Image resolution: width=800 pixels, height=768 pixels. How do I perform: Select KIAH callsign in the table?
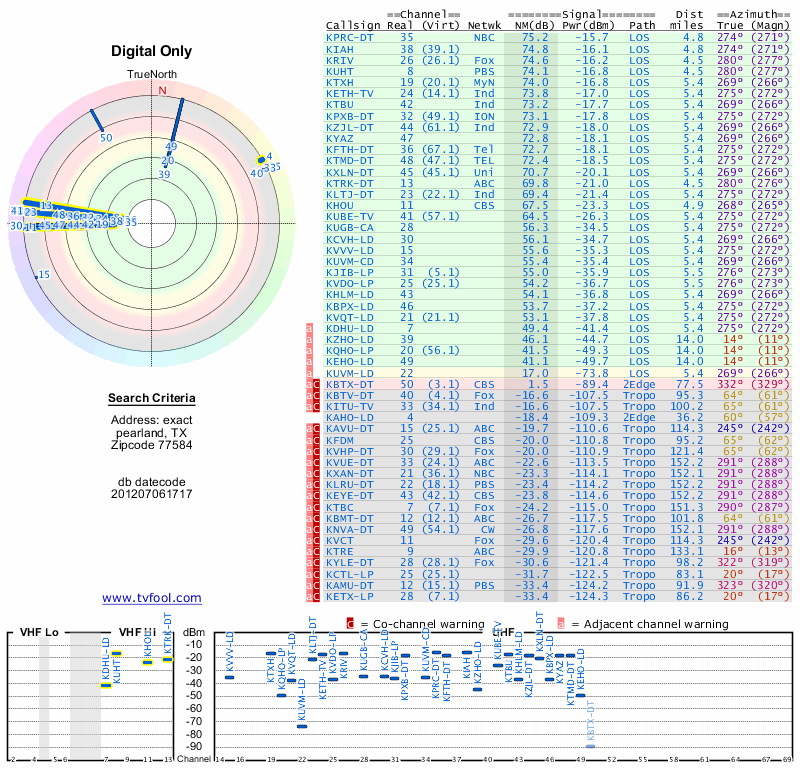[x=340, y=49]
